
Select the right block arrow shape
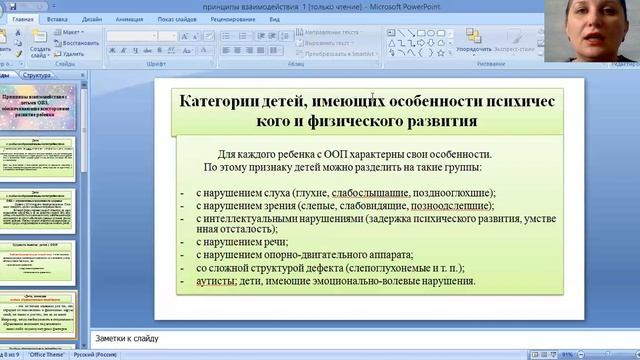tap(421, 43)
